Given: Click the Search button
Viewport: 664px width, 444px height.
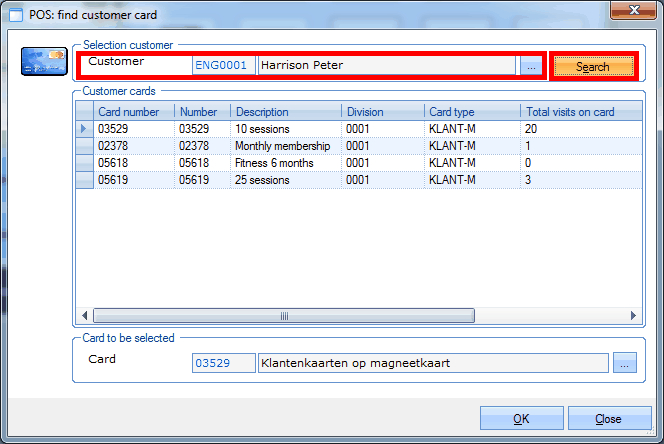Looking at the screenshot, I should click(592, 67).
